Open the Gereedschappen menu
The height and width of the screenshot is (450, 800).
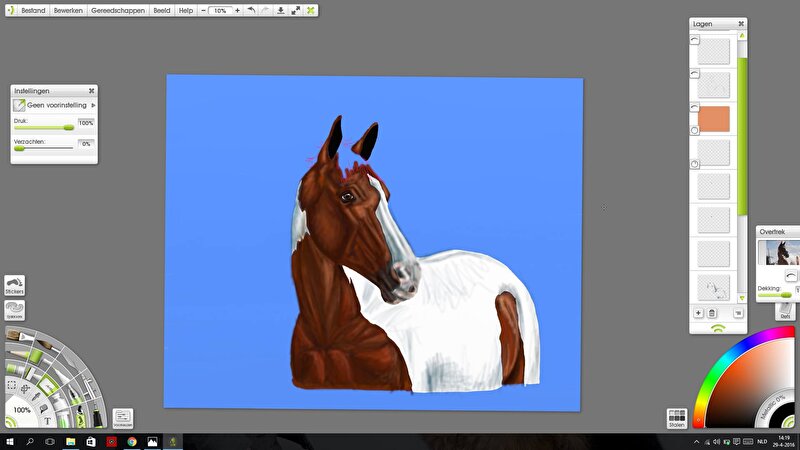[x=117, y=10]
